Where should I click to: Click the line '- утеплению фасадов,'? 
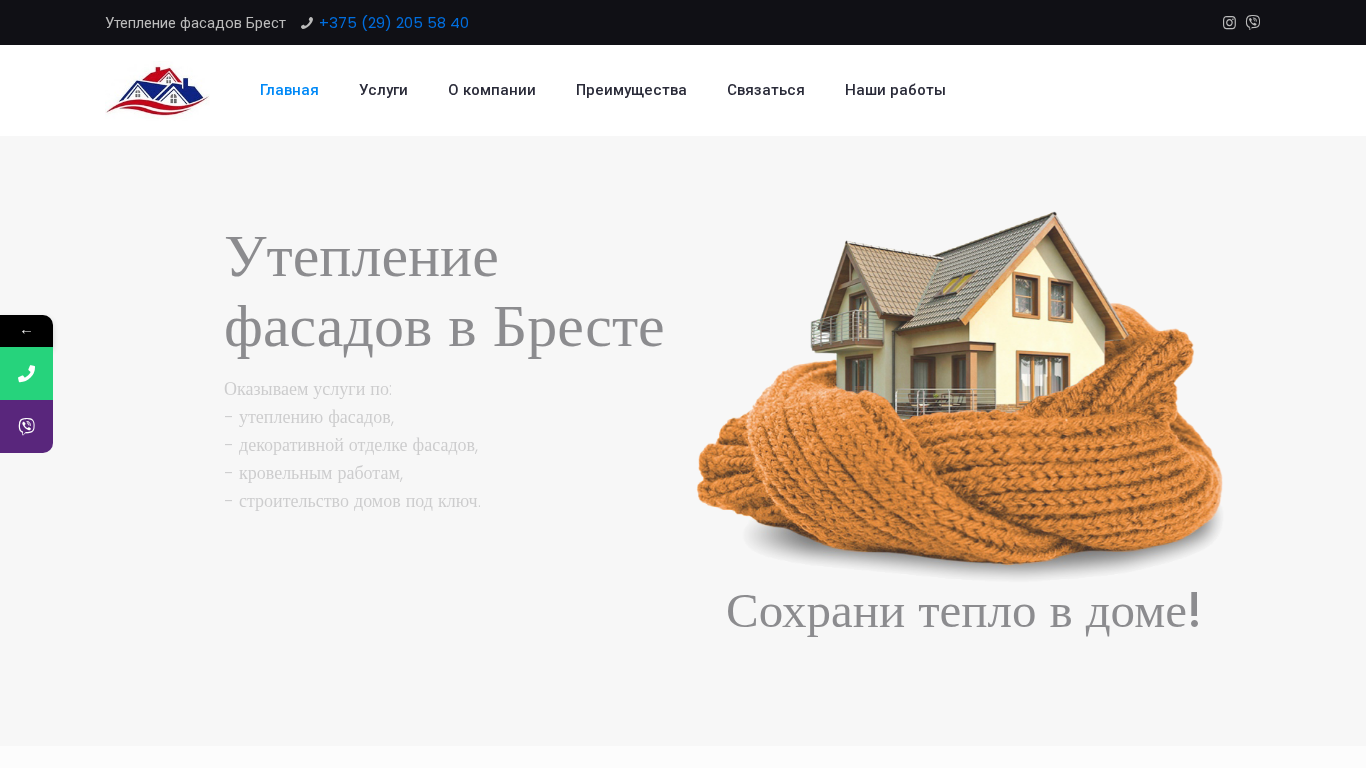coord(309,417)
